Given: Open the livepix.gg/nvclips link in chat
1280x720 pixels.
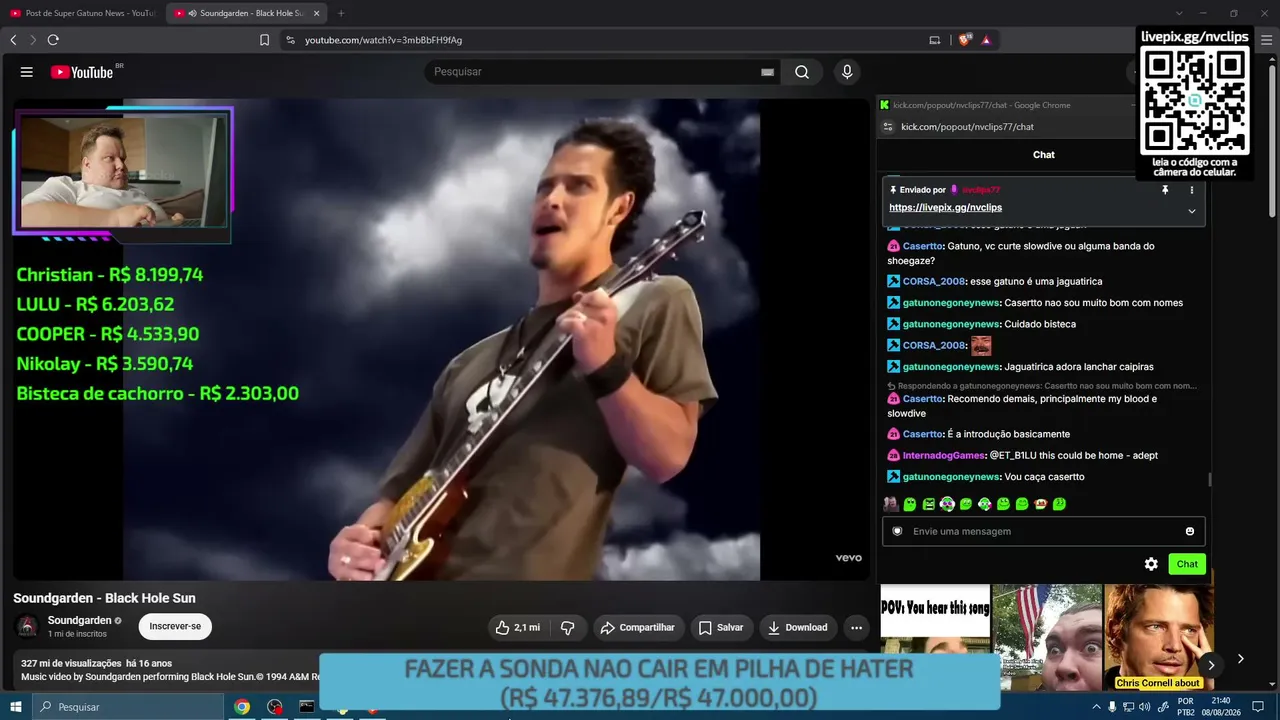Looking at the screenshot, I should [x=945, y=208].
